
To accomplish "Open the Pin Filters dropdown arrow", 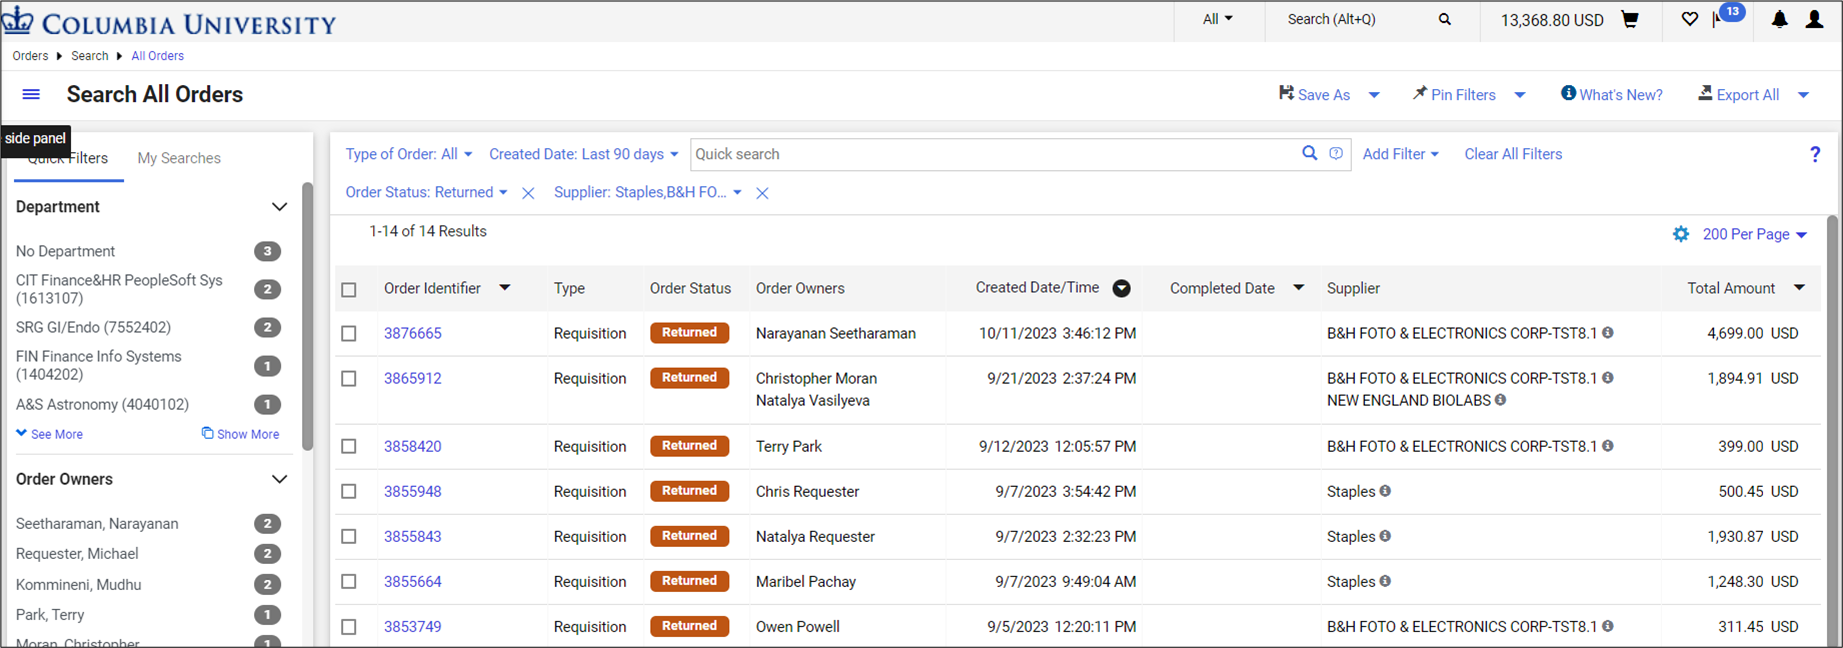I will point(1520,95).
